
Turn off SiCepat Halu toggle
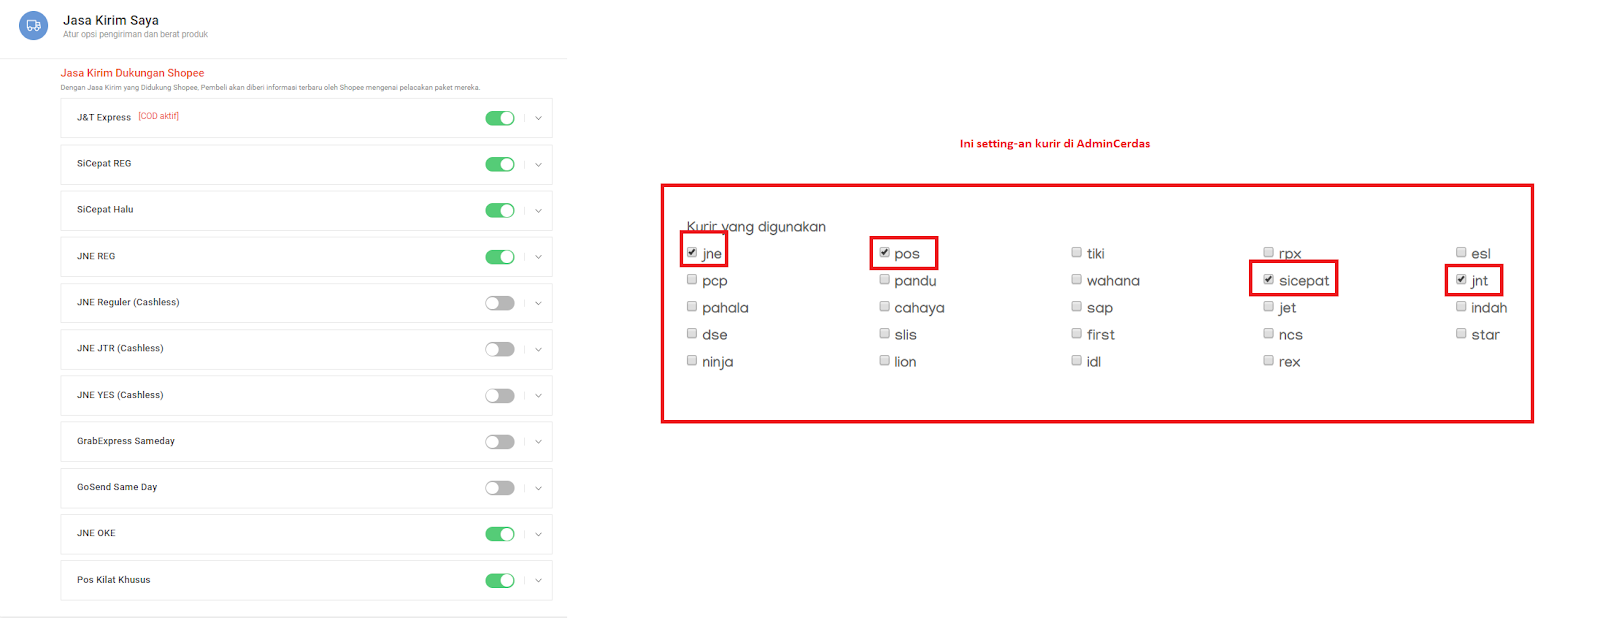click(x=500, y=210)
